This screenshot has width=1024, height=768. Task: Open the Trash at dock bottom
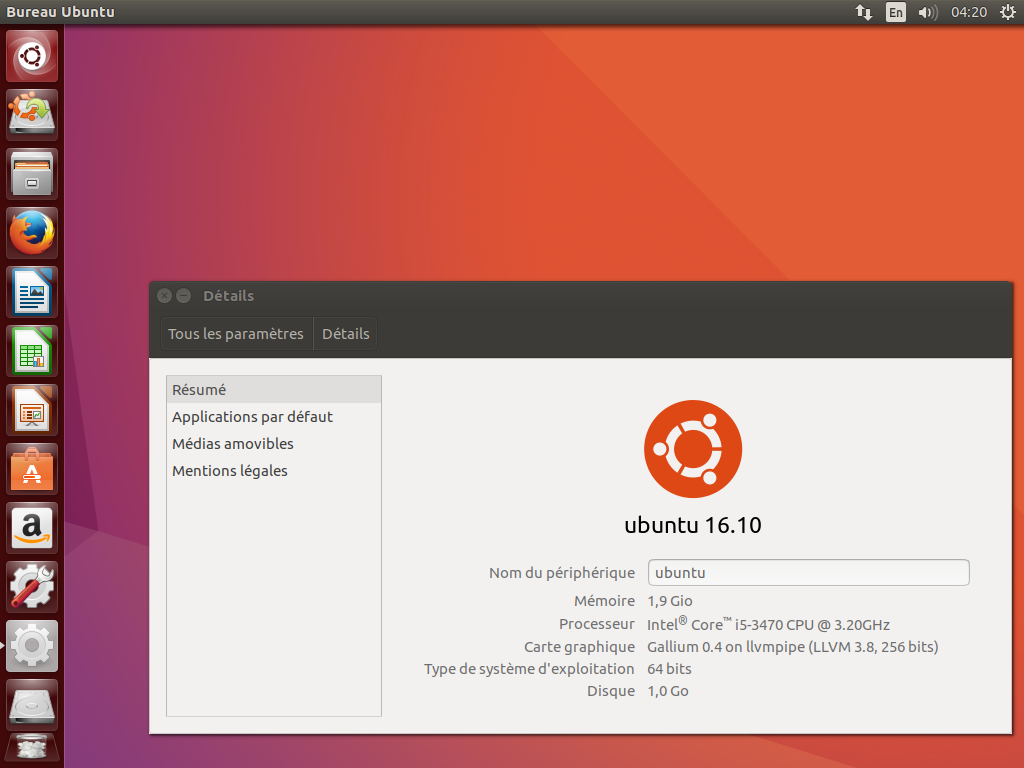point(32,748)
